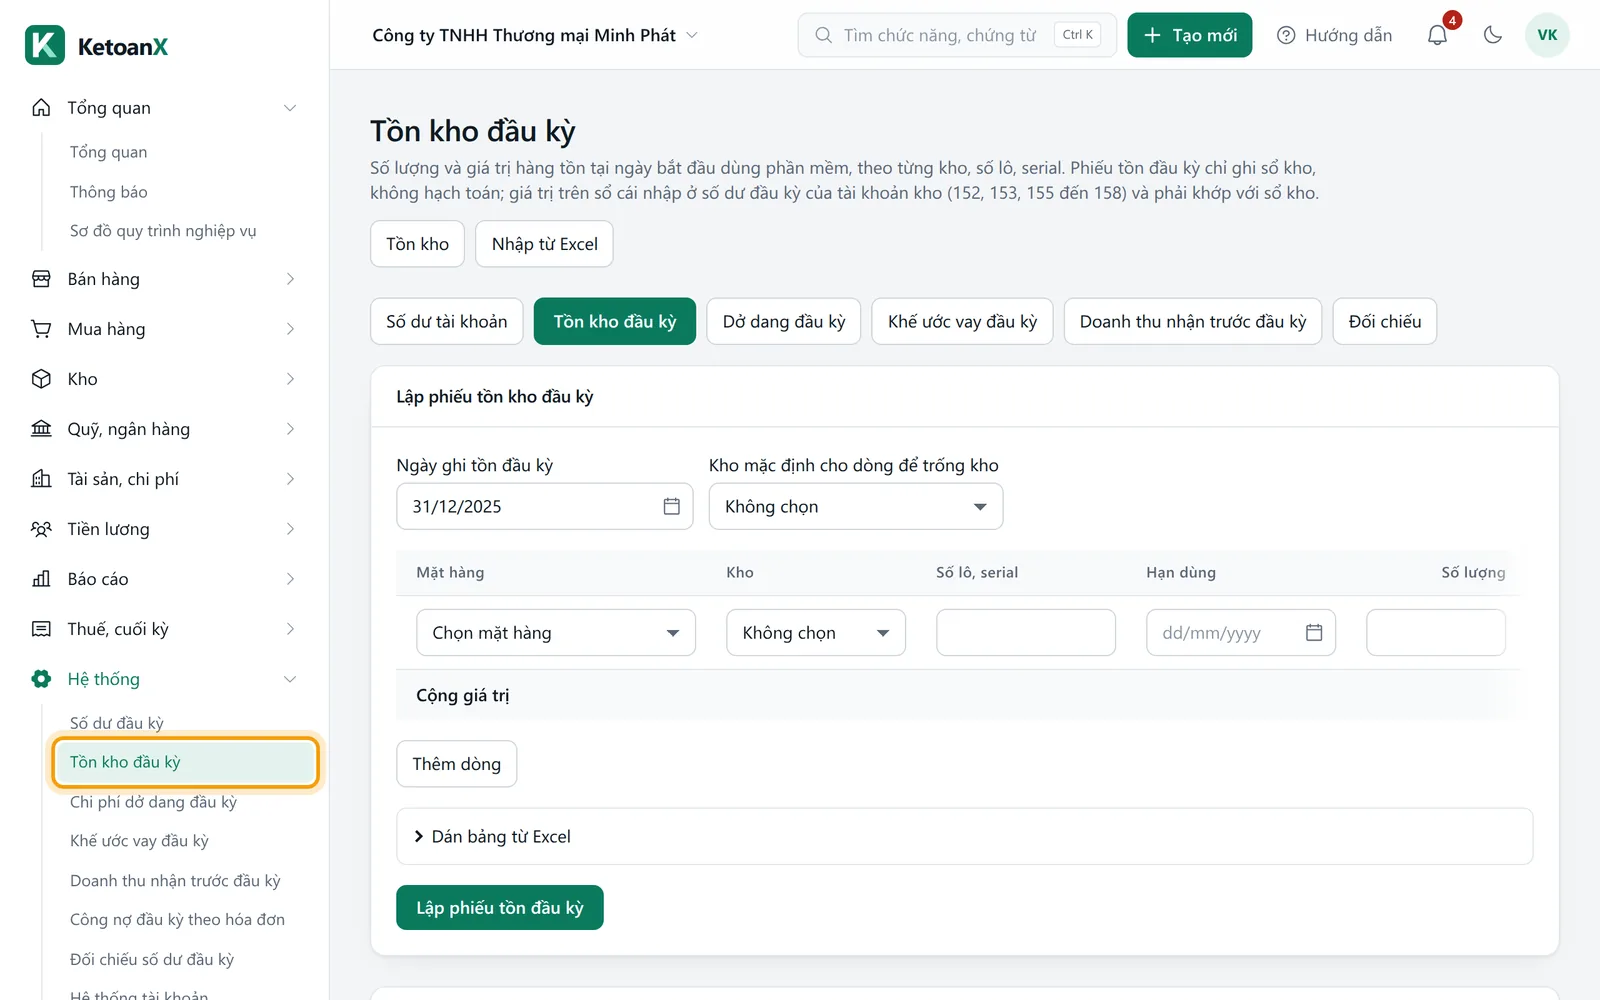Switch to Đối chiếu tab
This screenshot has height=1000, width=1600.
[x=1385, y=321]
